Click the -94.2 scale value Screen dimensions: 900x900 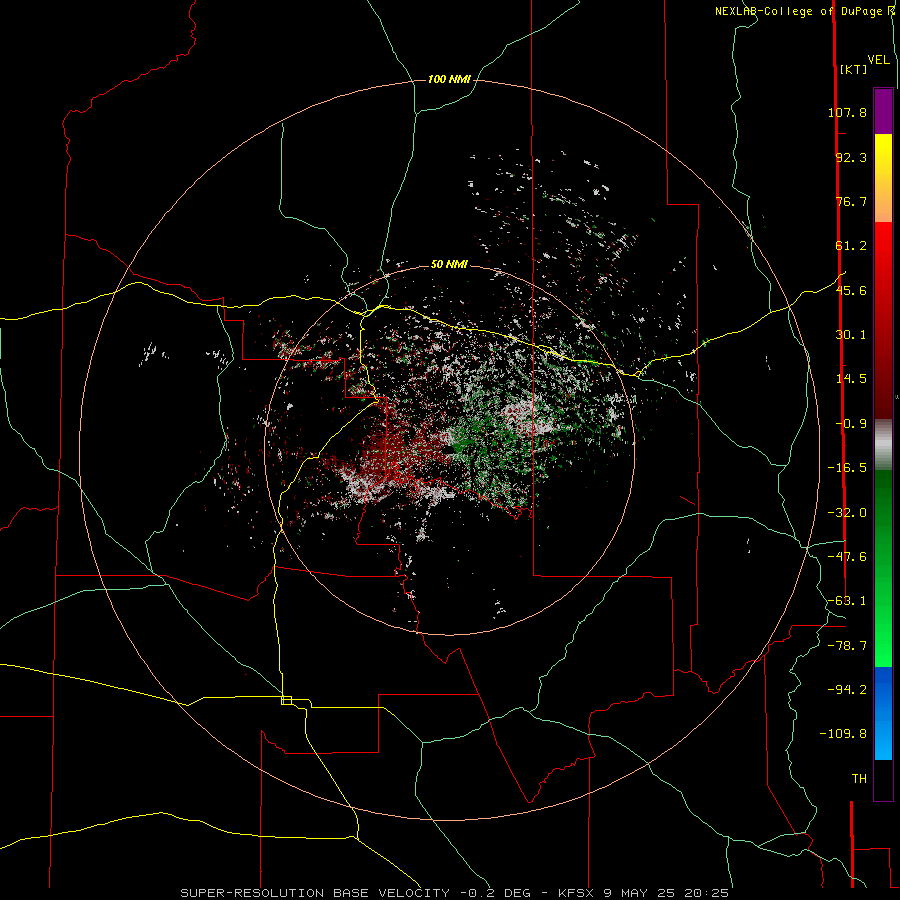(x=847, y=690)
